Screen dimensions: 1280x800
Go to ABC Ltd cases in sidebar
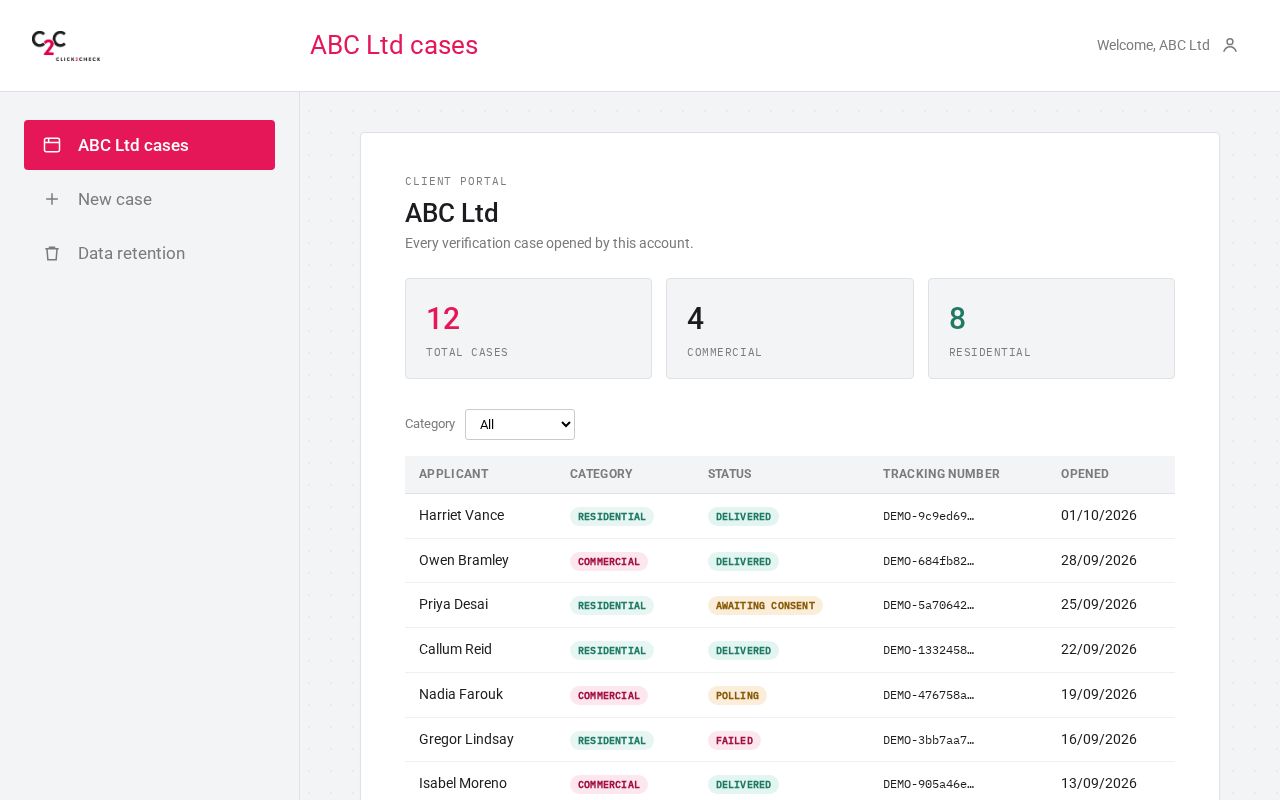pos(149,145)
